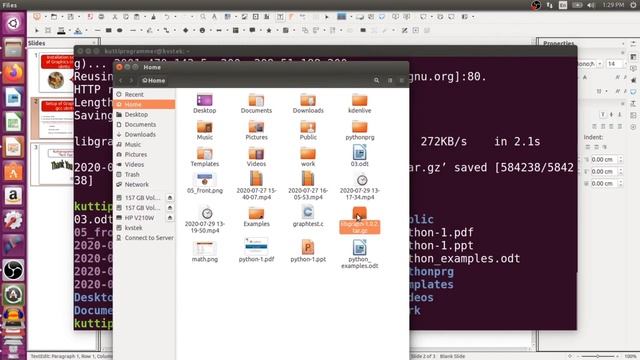Image resolution: width=640 pixels, height=360 pixels.
Task: Select the Pictures folder icon in file grid
Action: 256,130
